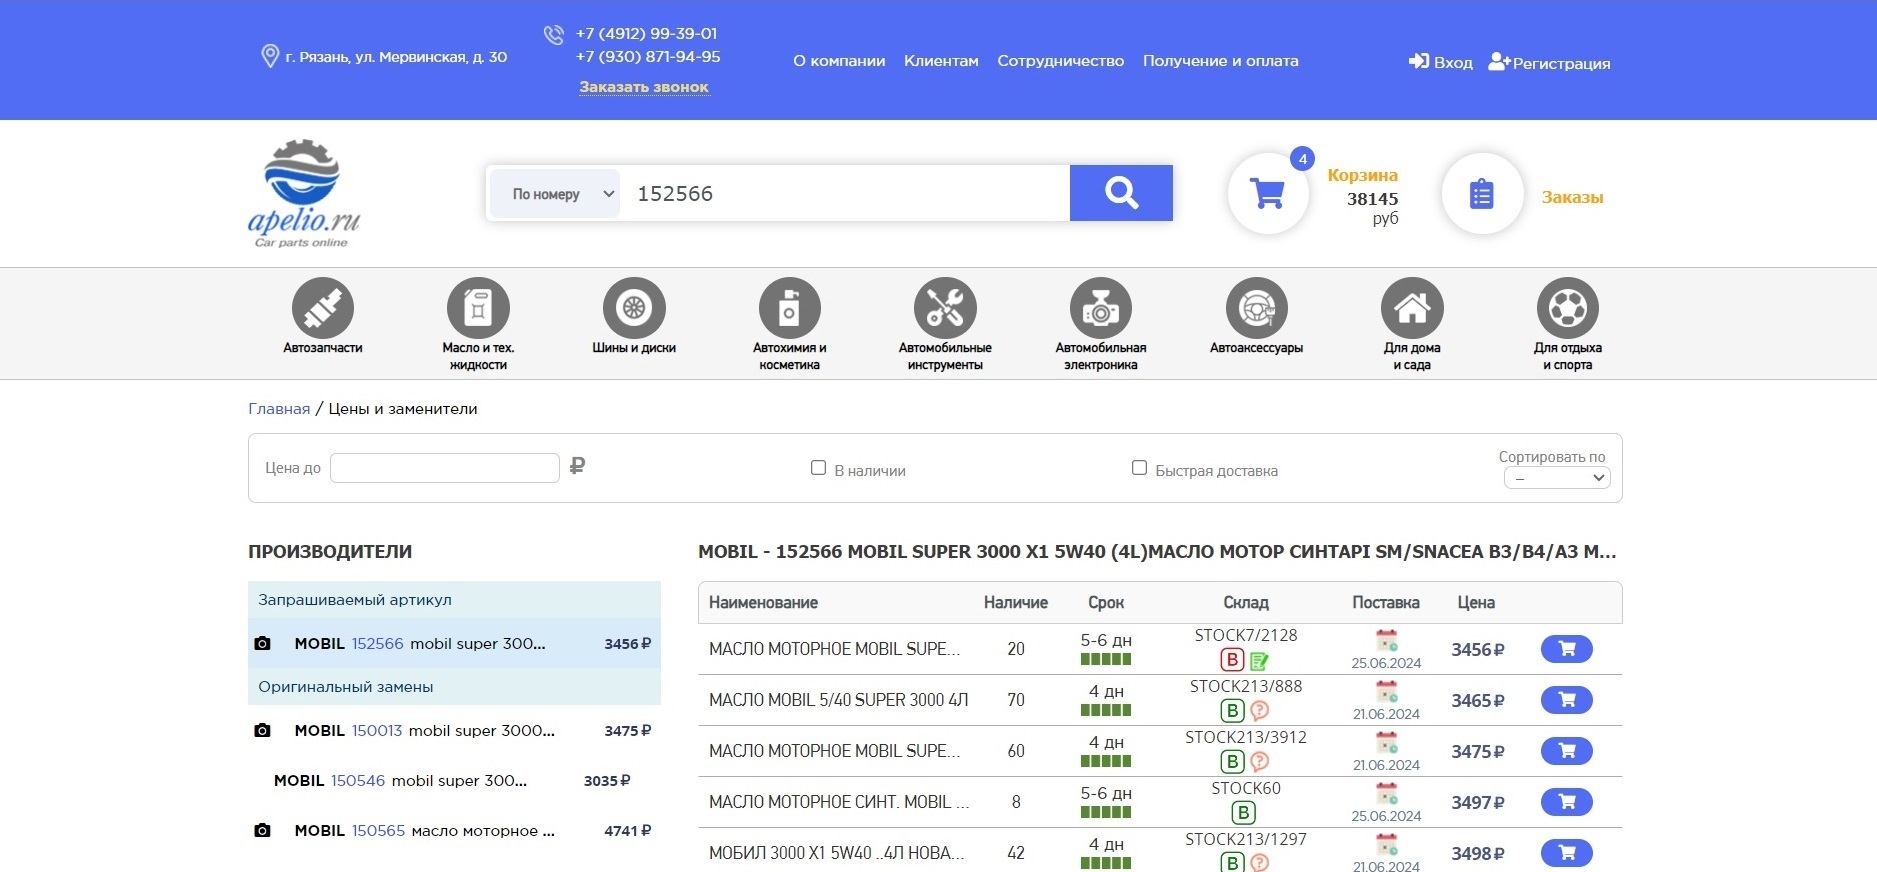This screenshot has height=872, width=1877.
Task: Add the 3465 ₽ offer to cart
Action: 1567,700
